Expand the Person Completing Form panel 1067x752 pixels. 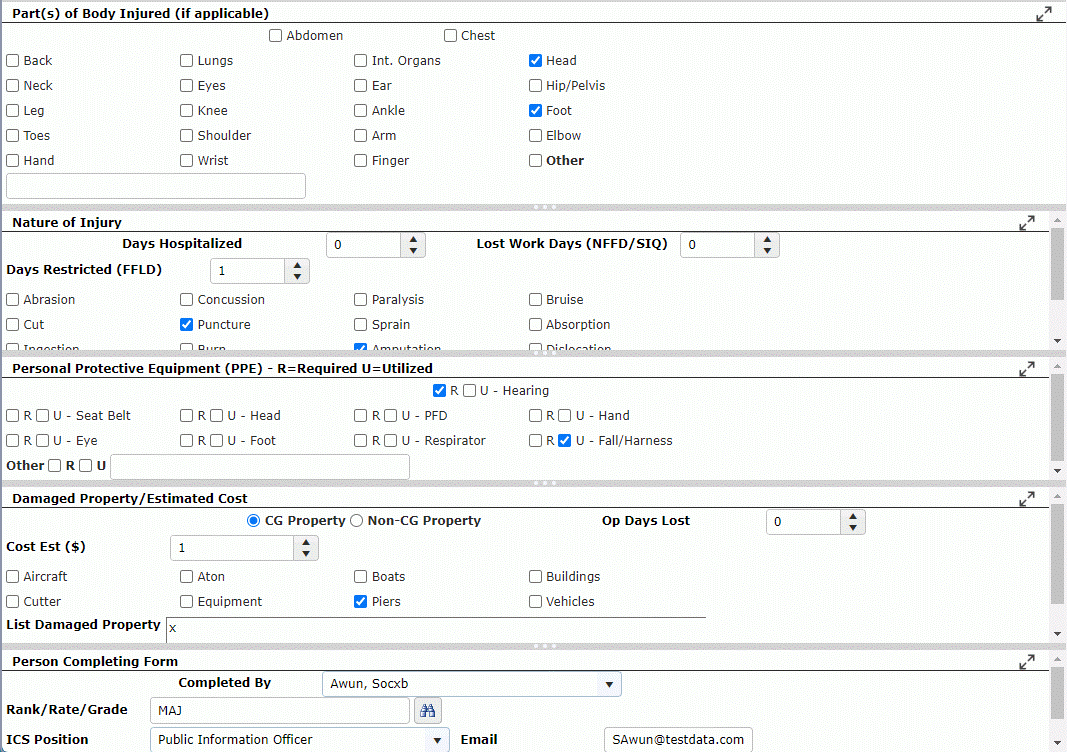coord(1026,662)
